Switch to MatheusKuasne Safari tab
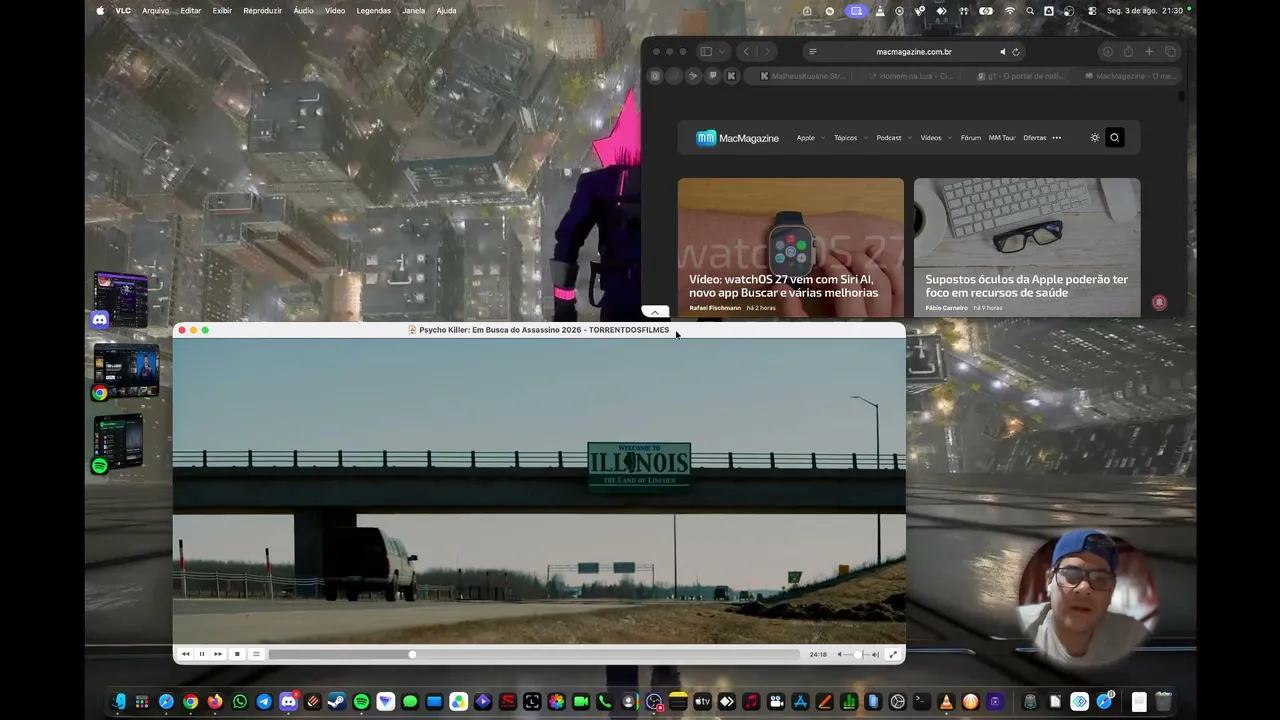This screenshot has height=720, width=1280. coord(802,76)
